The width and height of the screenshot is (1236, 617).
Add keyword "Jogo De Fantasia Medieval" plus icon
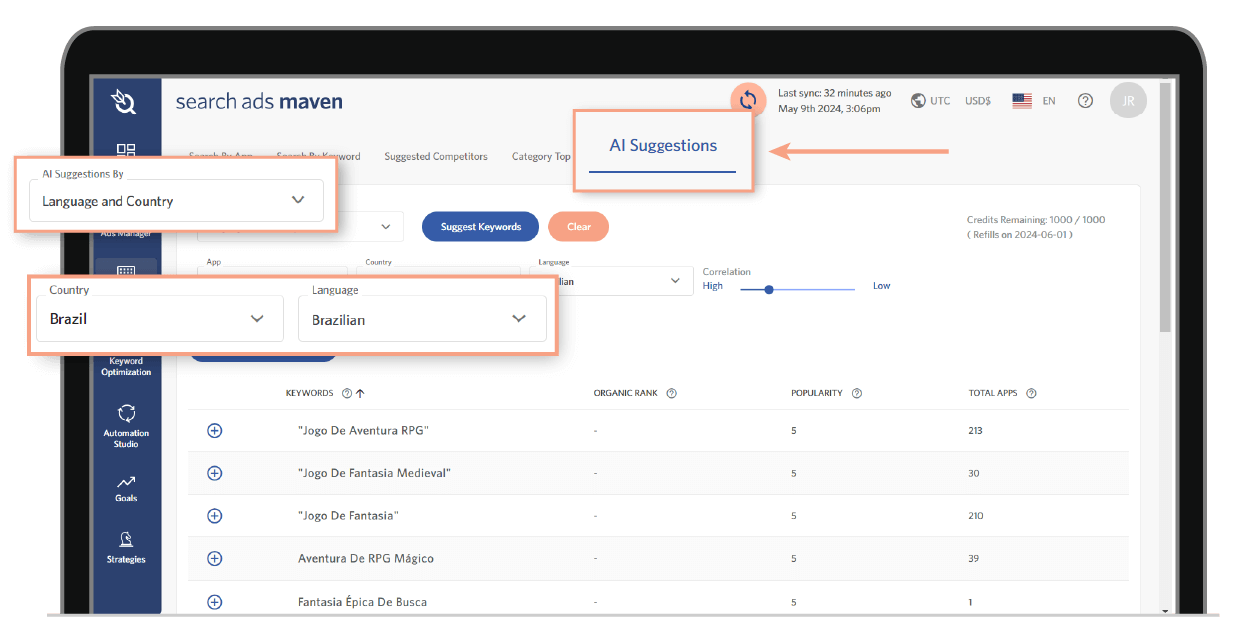pyautogui.click(x=214, y=473)
